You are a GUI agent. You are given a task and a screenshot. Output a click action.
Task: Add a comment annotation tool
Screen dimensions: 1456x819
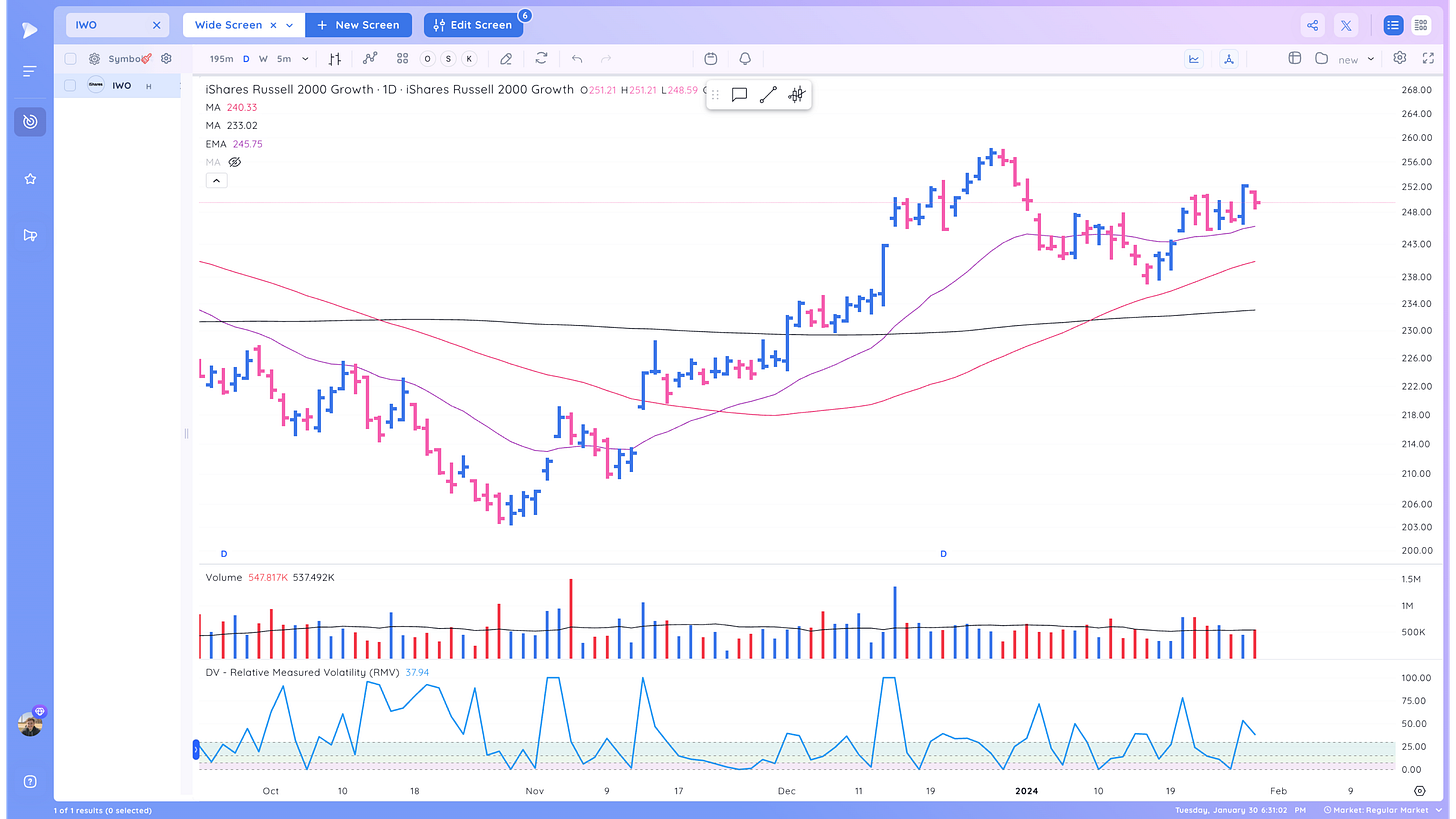[x=740, y=95]
